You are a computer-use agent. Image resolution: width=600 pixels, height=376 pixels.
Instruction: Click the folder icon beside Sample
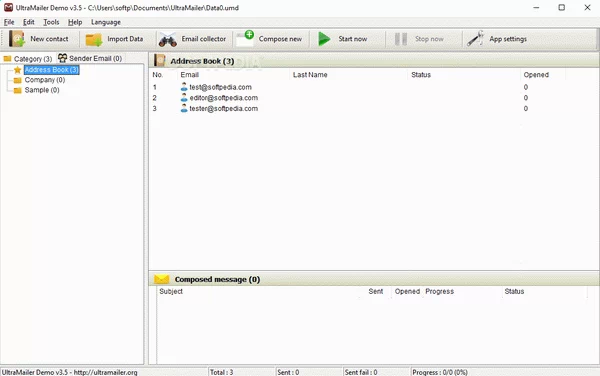click(x=18, y=90)
